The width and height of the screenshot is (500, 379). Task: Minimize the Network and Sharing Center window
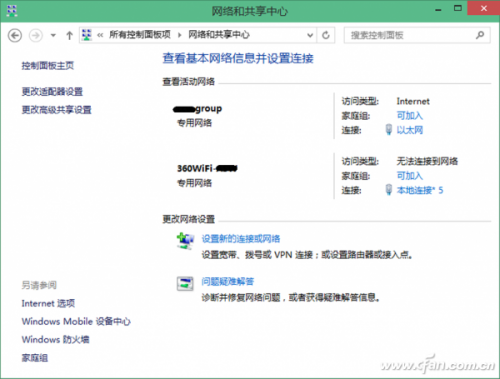[438, 10]
